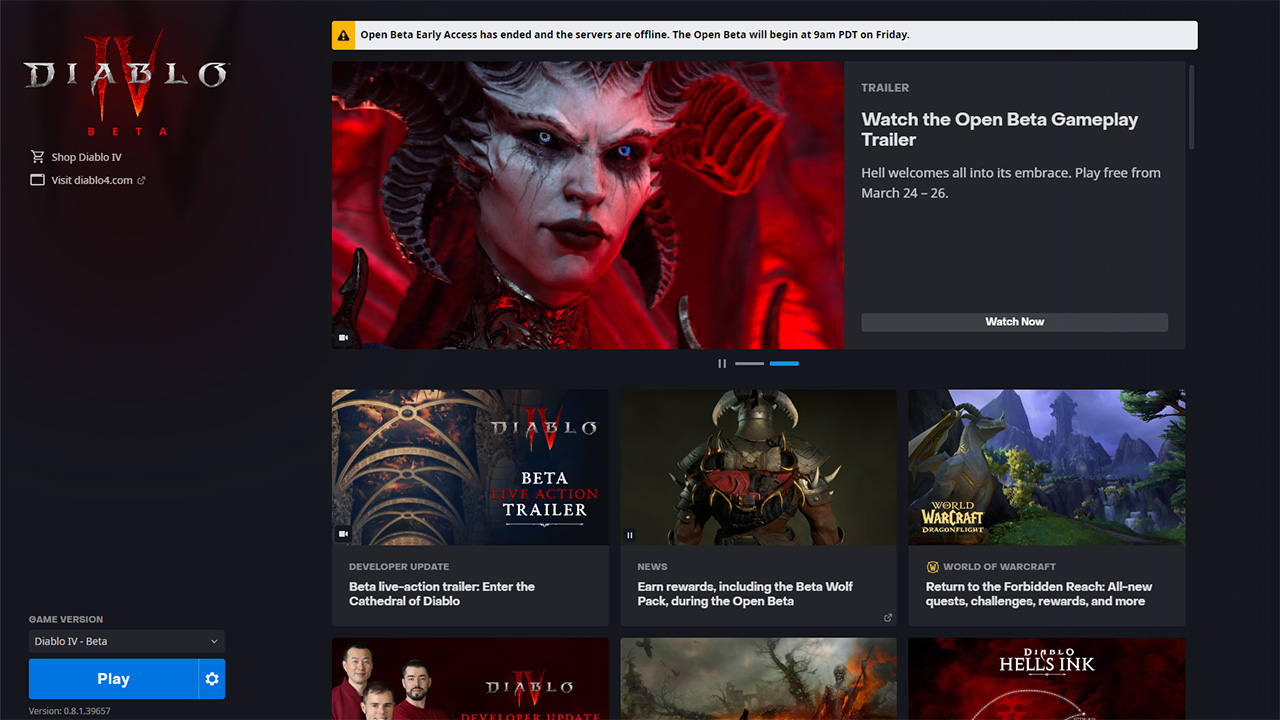
Task: Pause the animated barbarian news thumbnail
Action: [x=630, y=535]
